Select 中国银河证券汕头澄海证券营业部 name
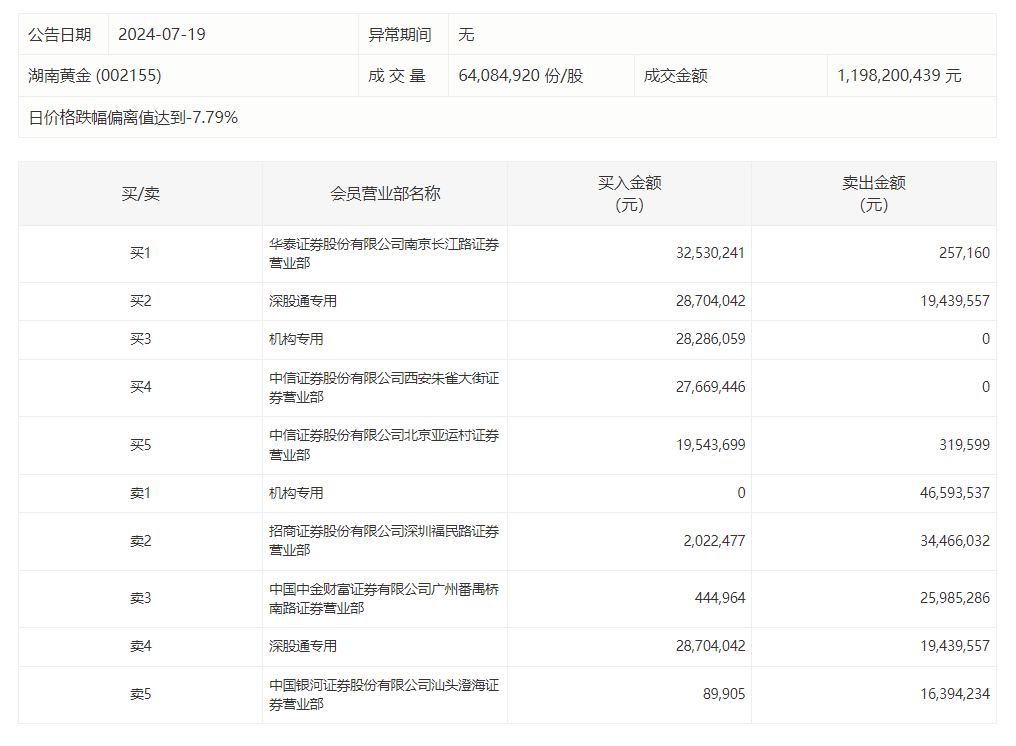Image resolution: width=1016 pixels, height=746 pixels. coord(384,695)
